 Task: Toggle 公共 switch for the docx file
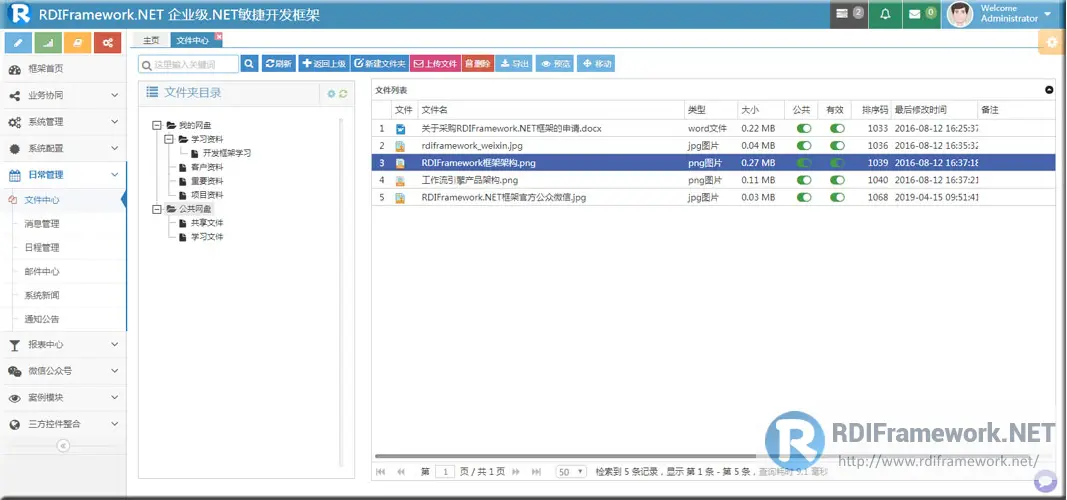[804, 129]
